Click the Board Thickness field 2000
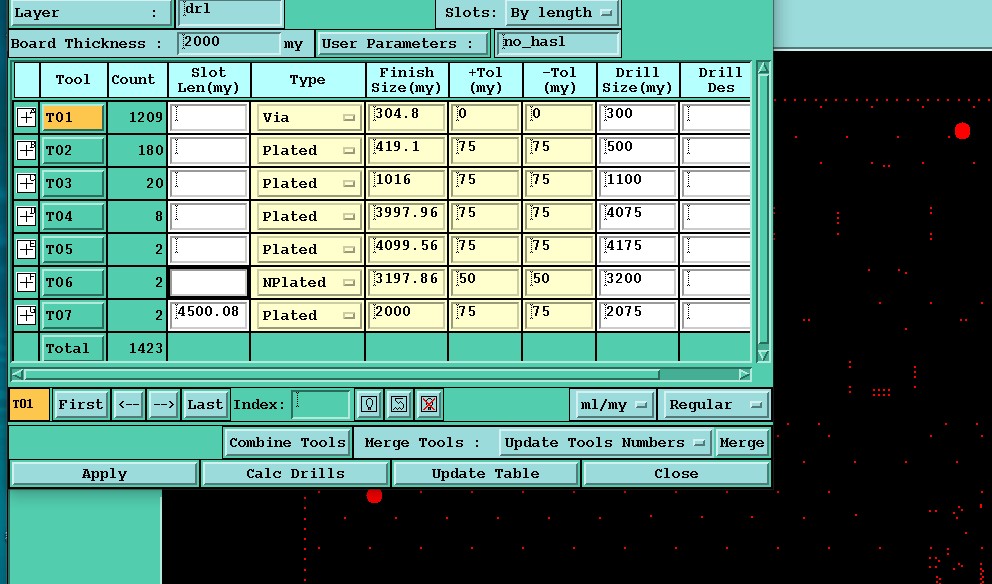The width and height of the screenshot is (992, 584). [229, 44]
